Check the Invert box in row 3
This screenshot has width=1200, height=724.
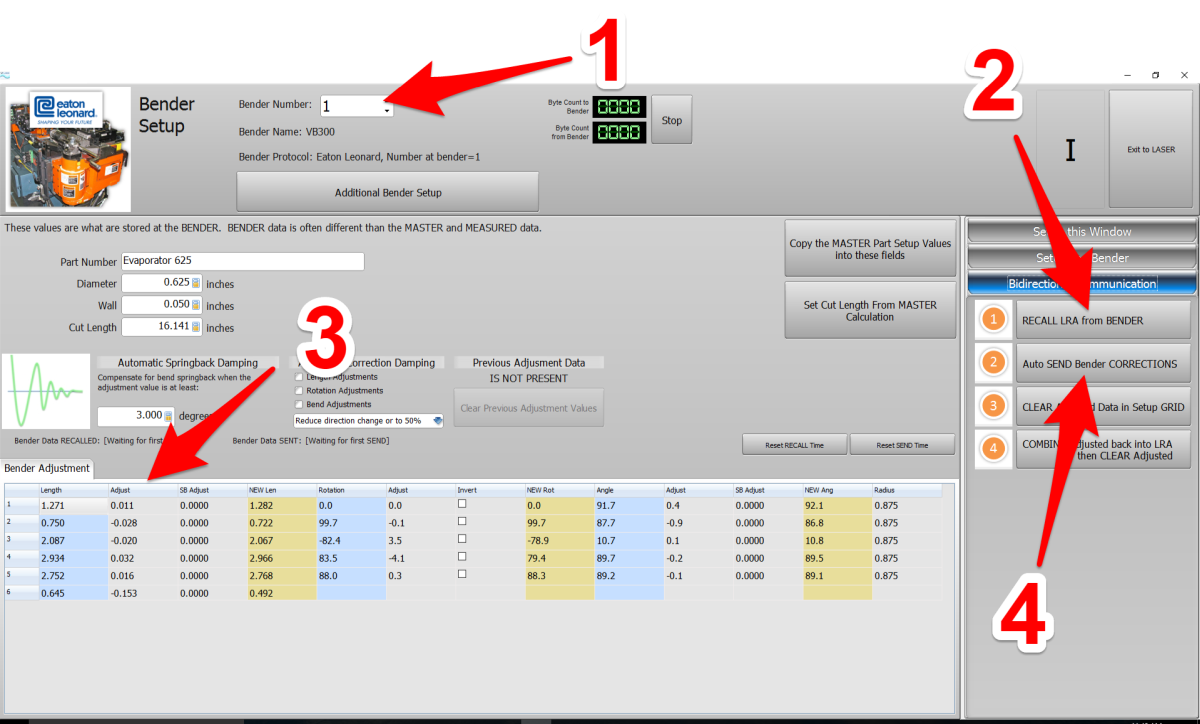pos(462,540)
